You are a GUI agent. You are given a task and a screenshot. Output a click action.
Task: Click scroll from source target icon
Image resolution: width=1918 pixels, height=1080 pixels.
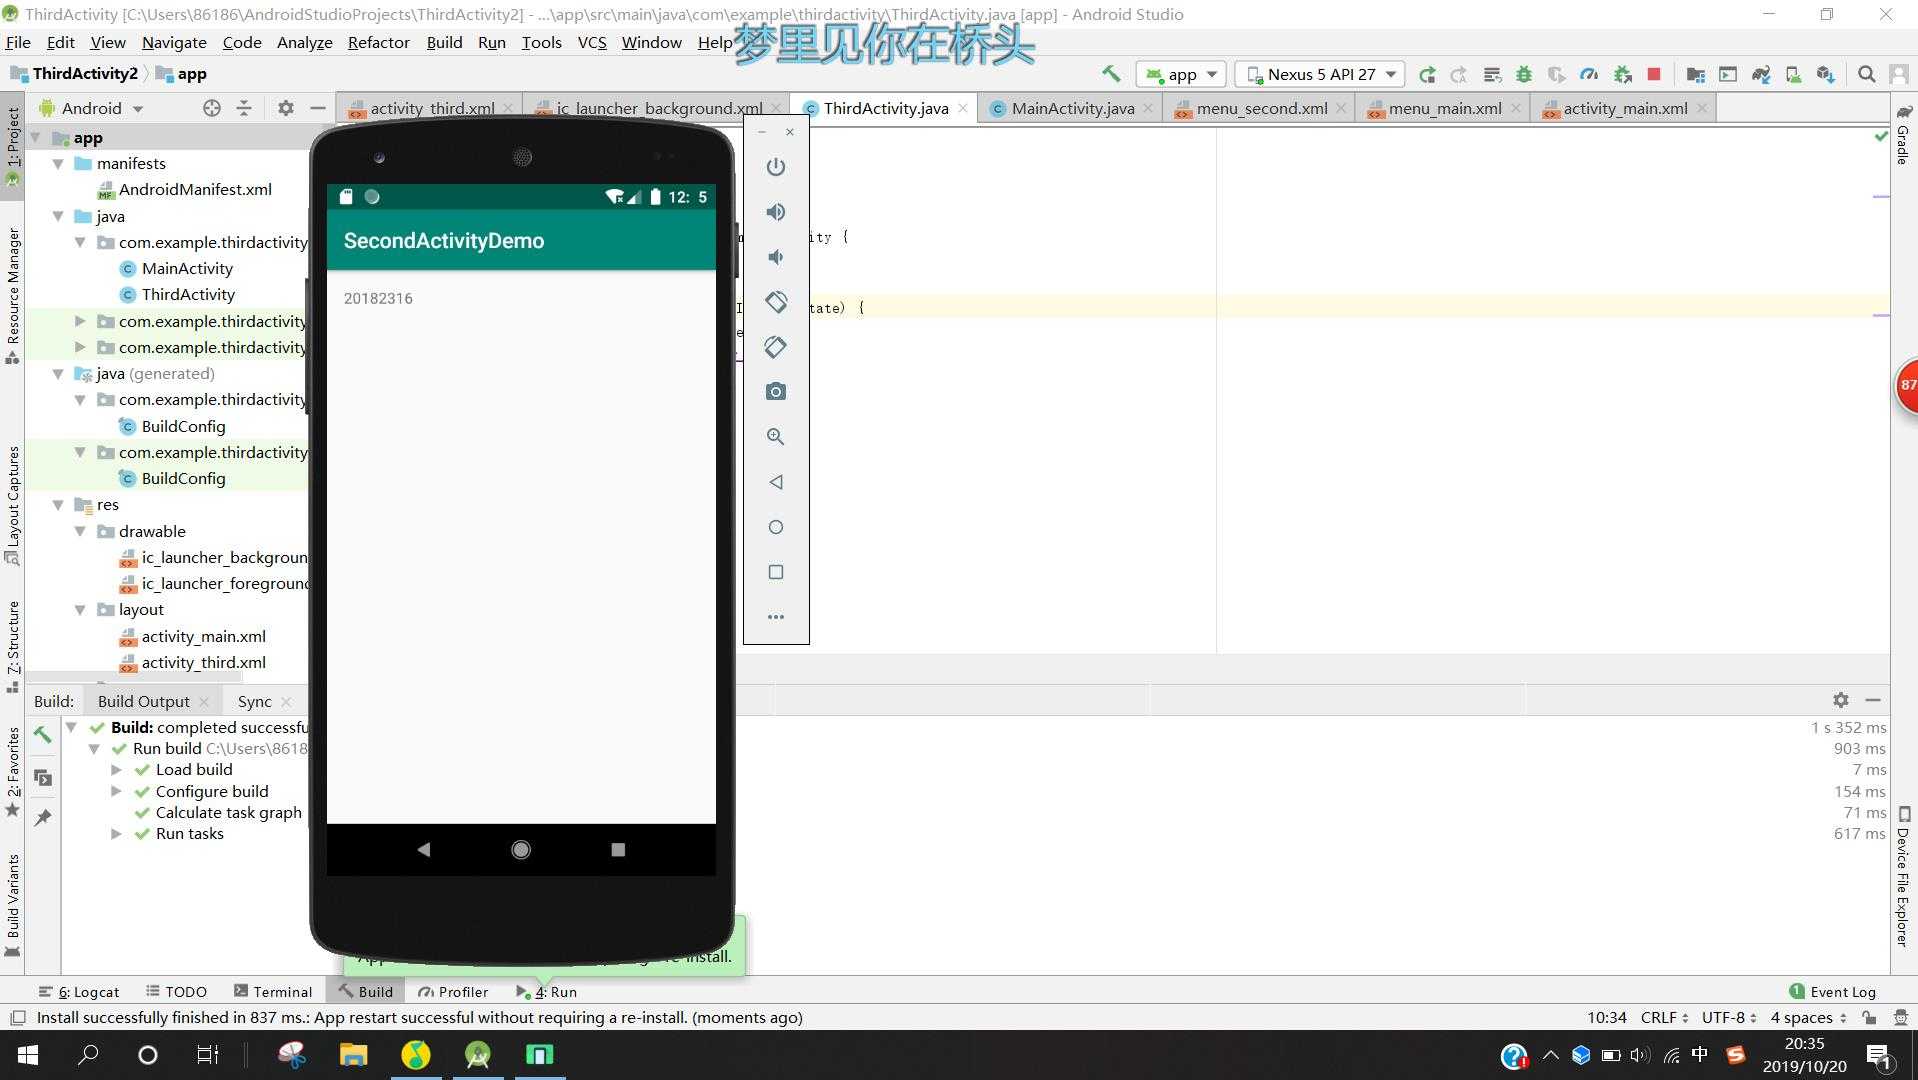[212, 108]
